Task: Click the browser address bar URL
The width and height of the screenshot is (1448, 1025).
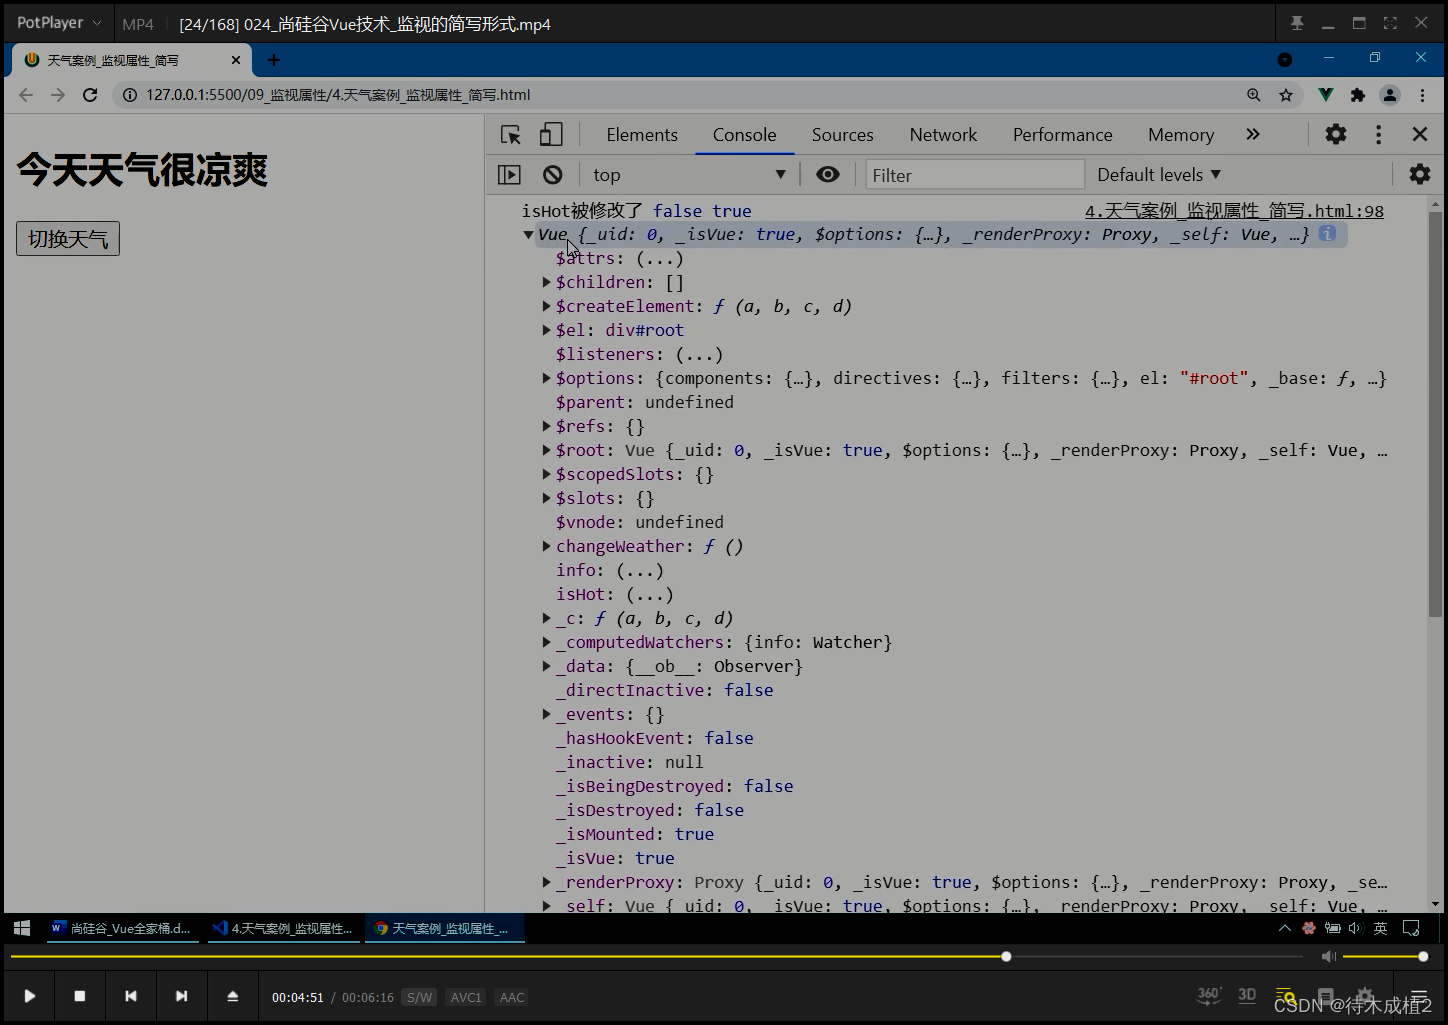Action: (338, 95)
